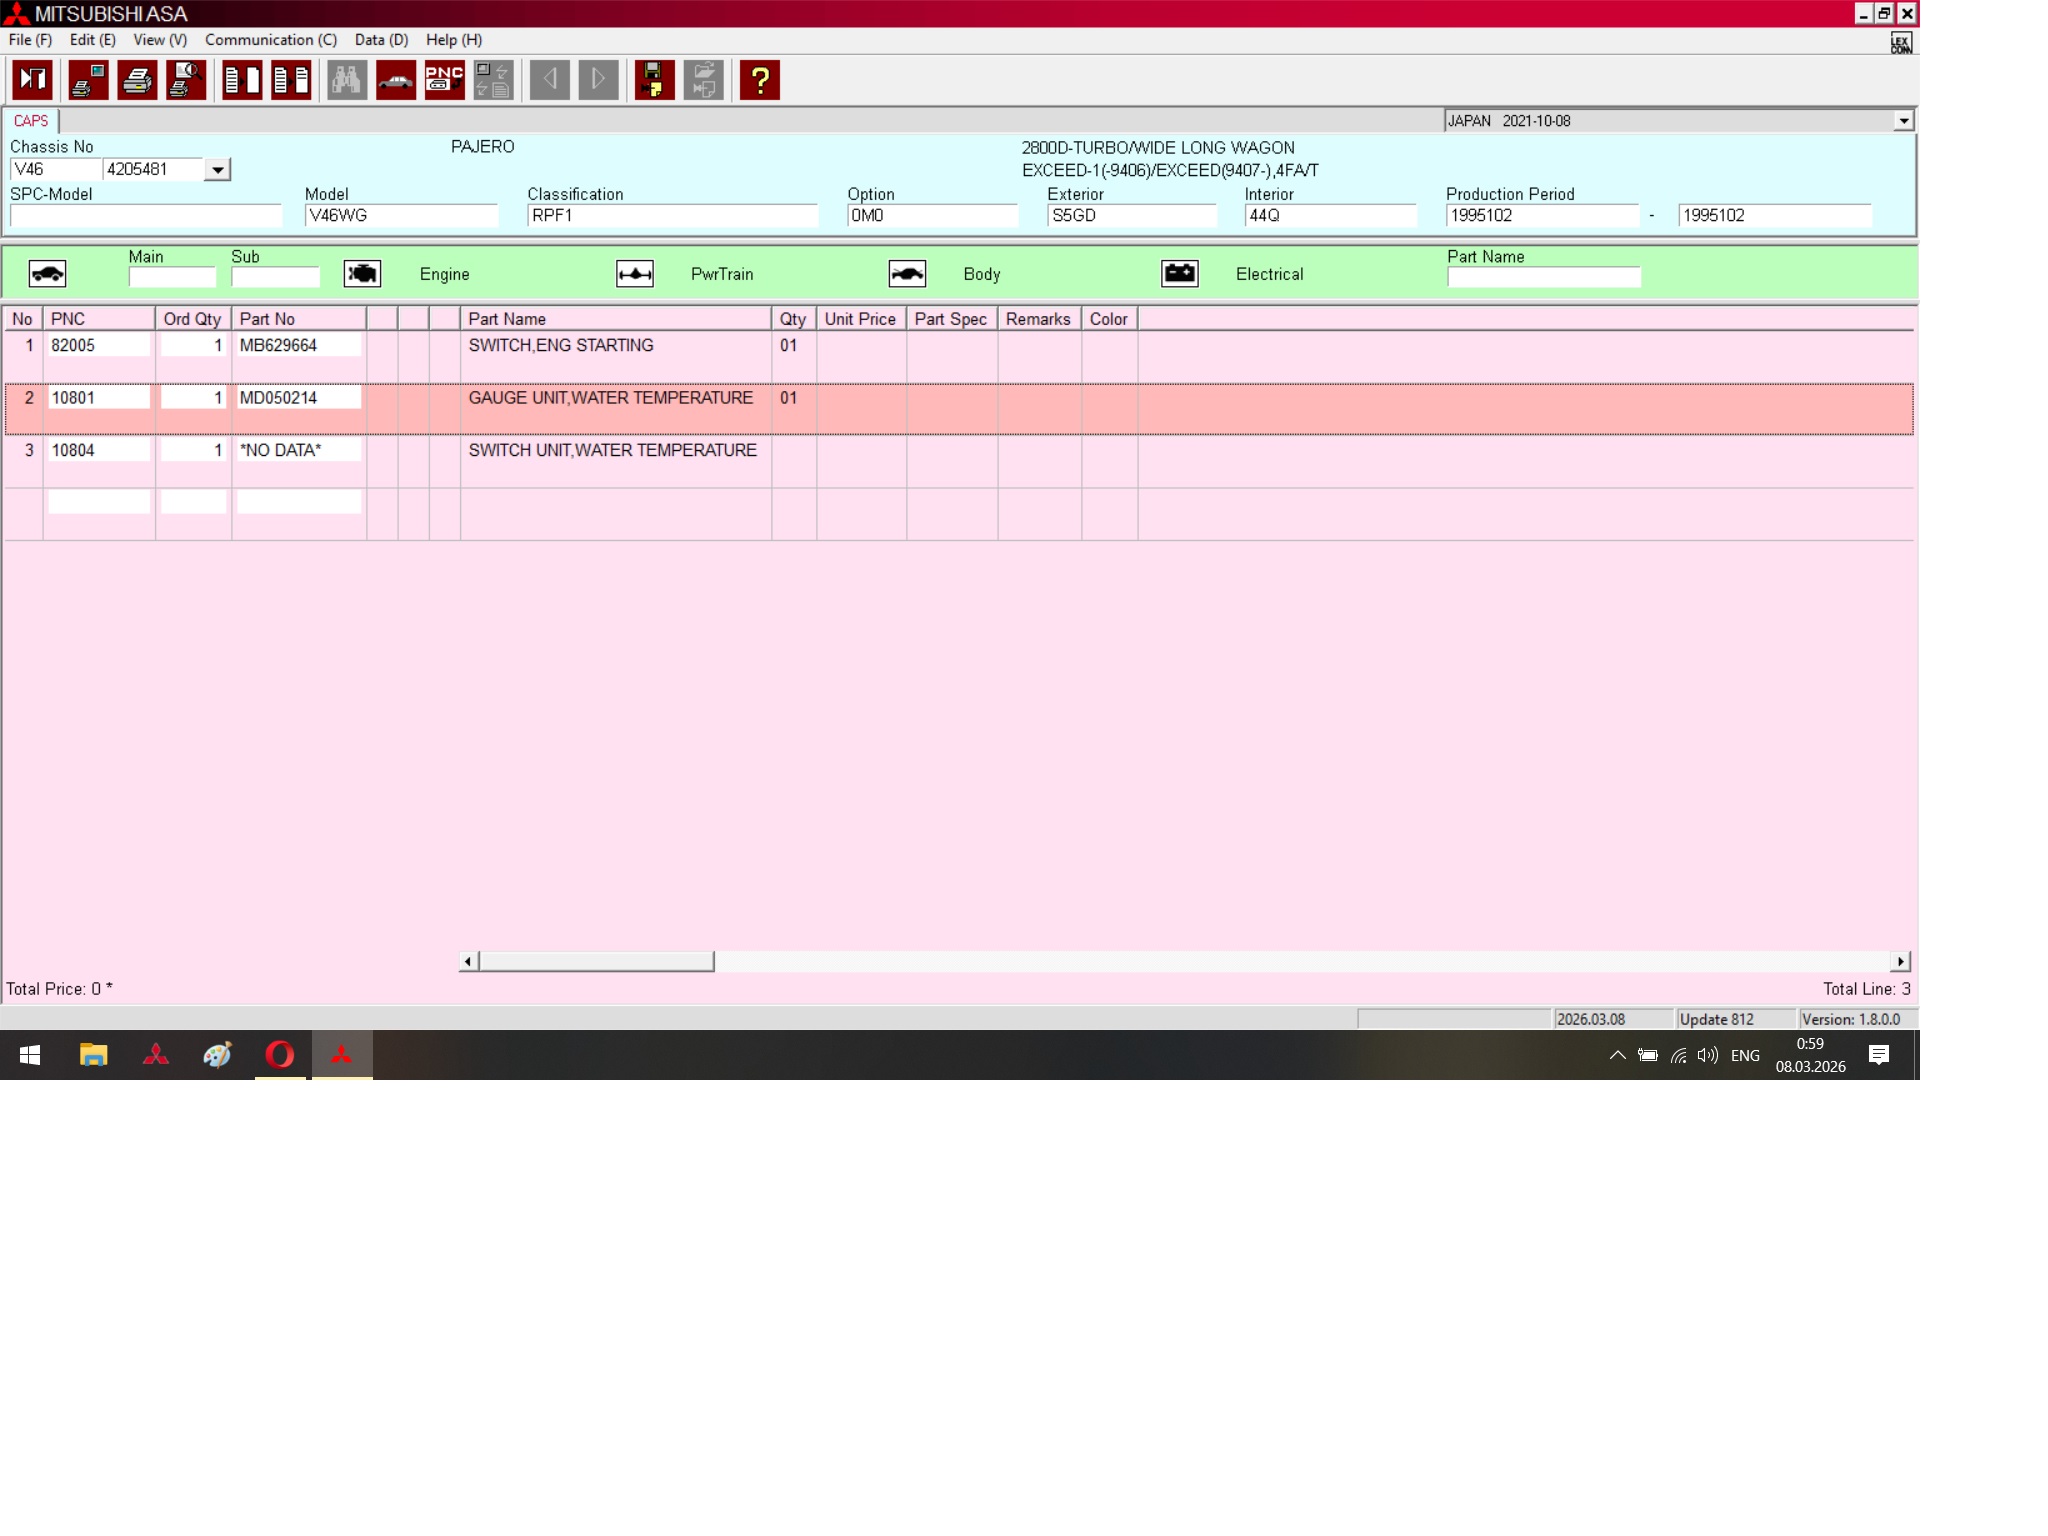
Task: Click the printer icon in toolbar
Action: 137,80
